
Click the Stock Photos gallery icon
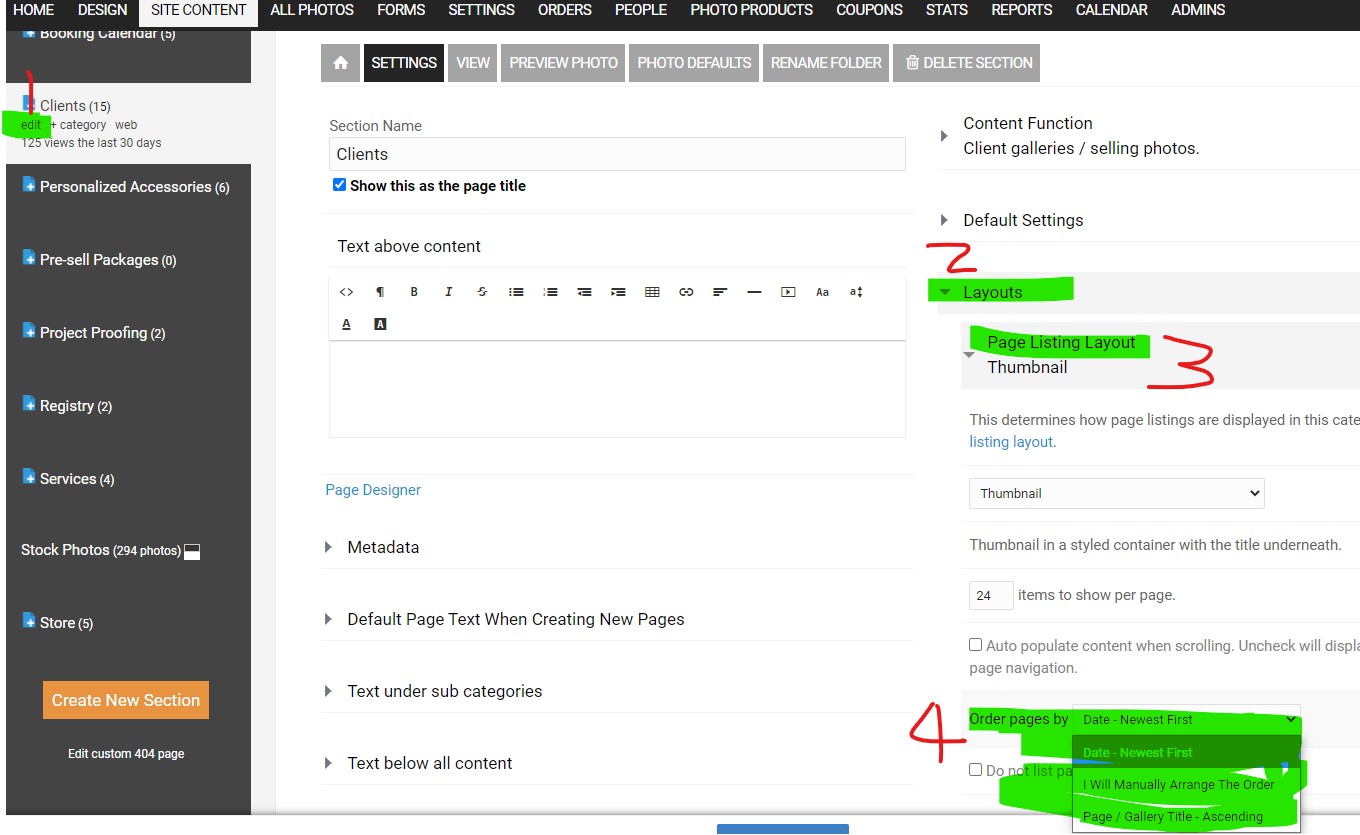[192, 551]
